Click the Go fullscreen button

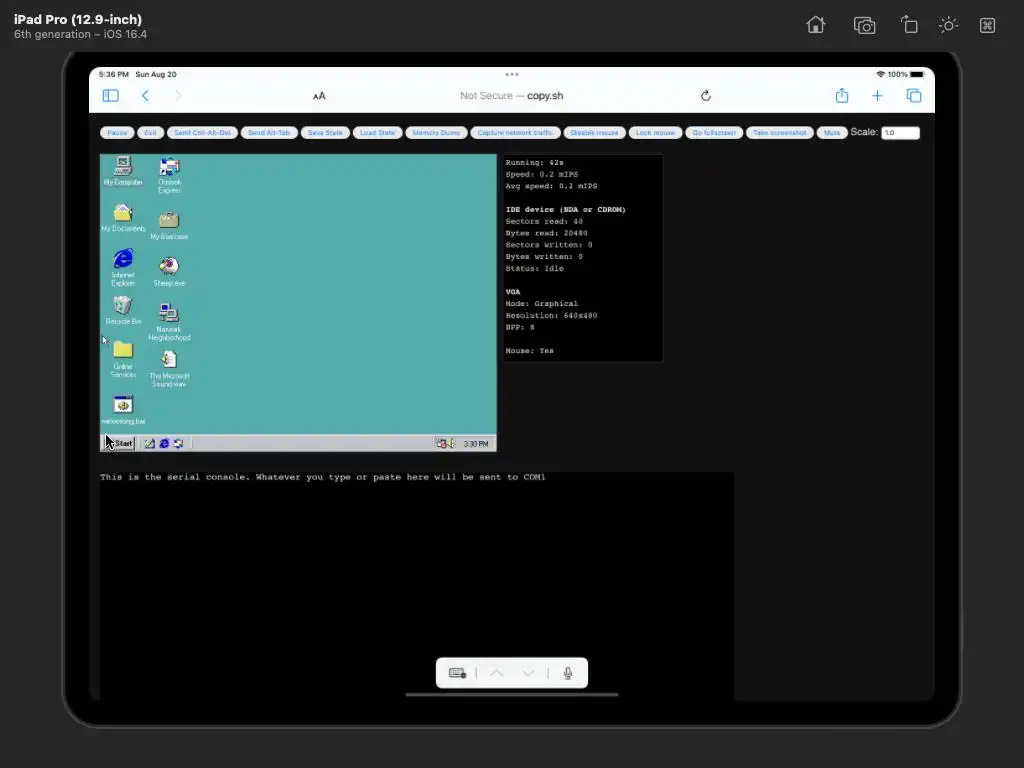click(714, 133)
